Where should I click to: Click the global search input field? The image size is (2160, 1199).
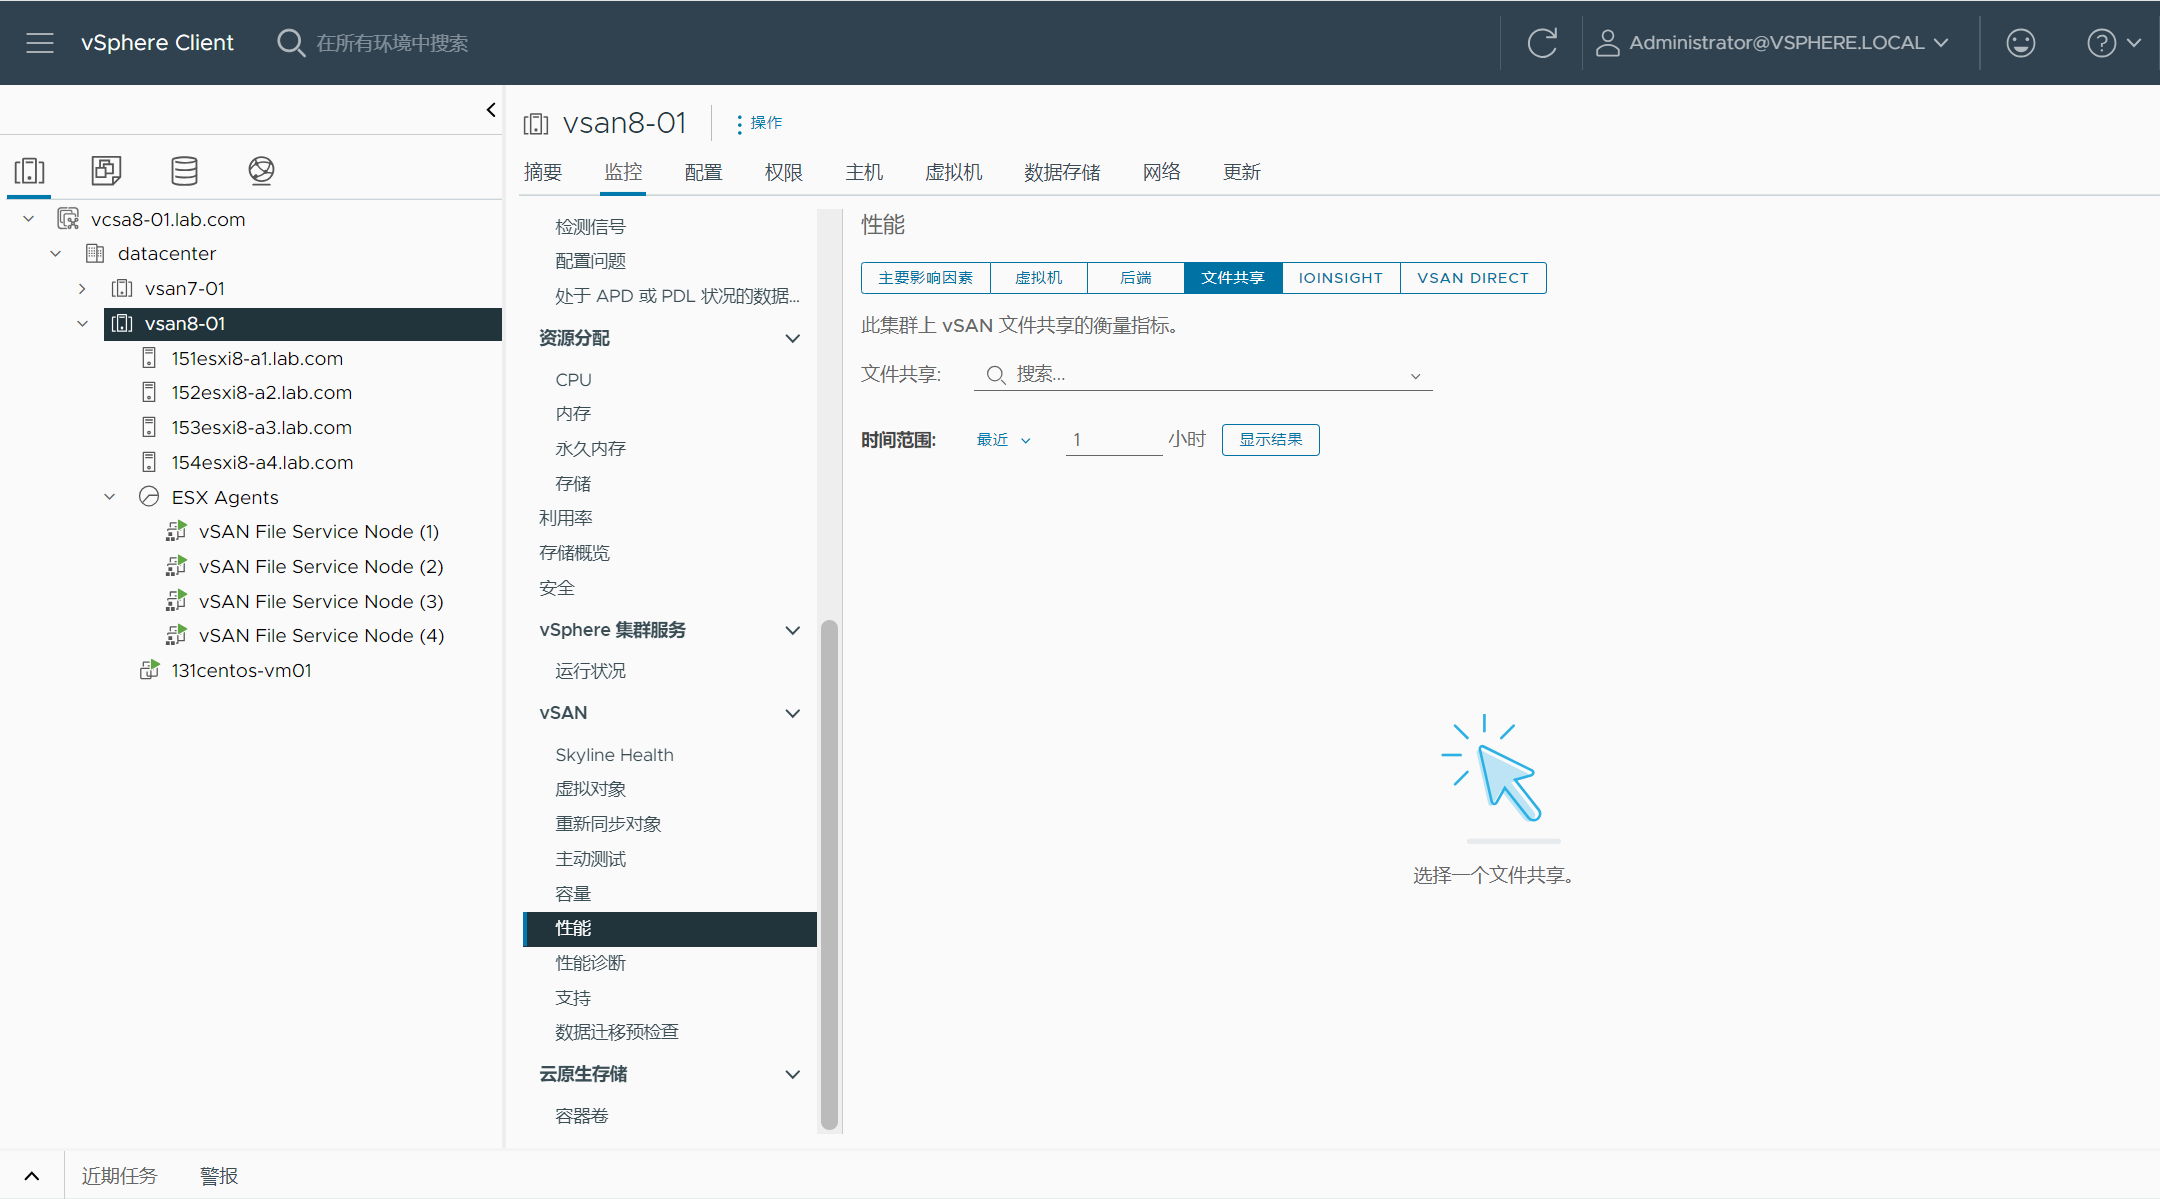[392, 43]
